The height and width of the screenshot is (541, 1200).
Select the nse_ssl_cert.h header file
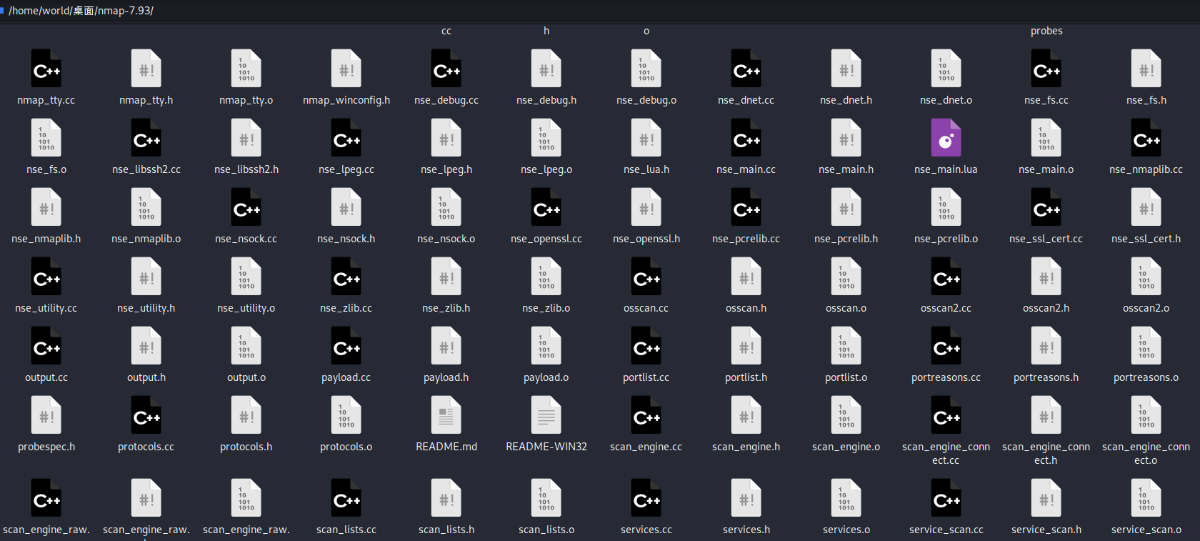(1145, 207)
